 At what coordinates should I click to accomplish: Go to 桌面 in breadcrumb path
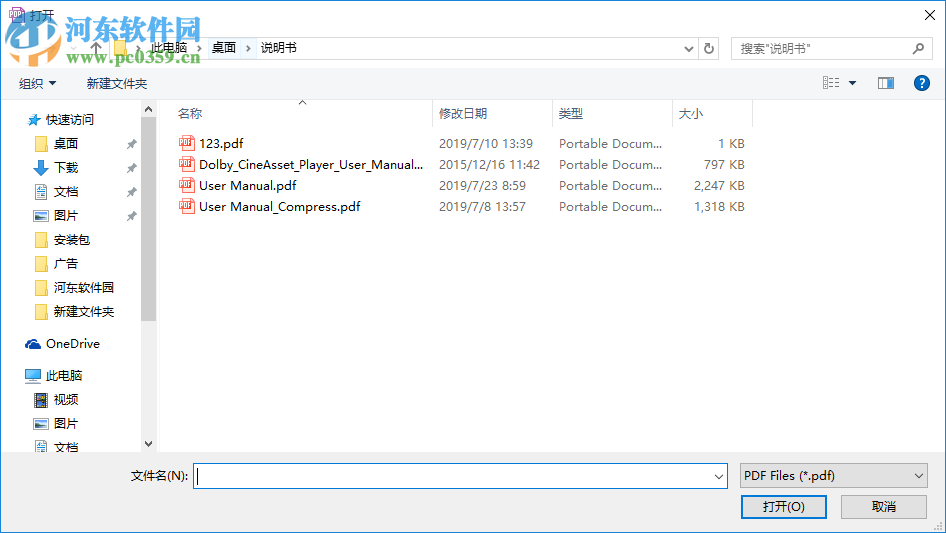224,48
